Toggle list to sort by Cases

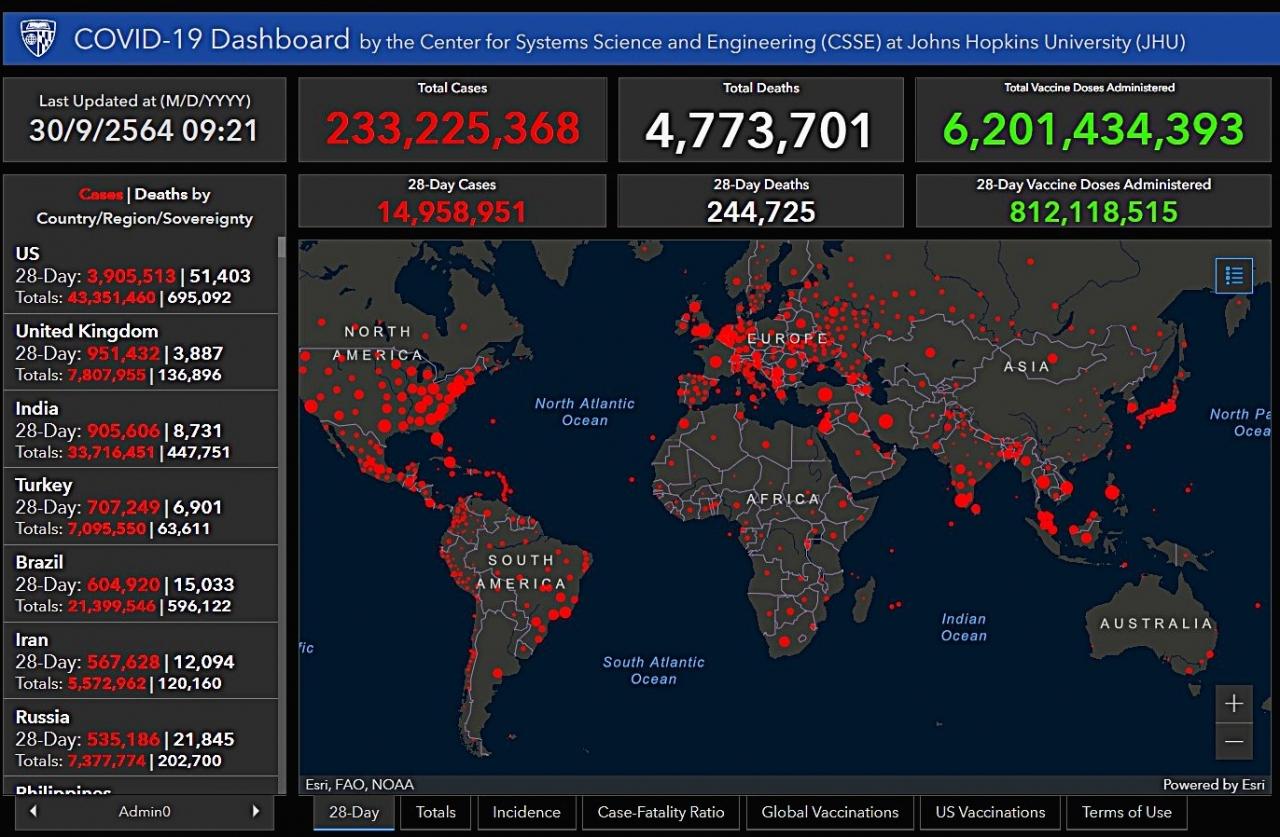[101, 194]
